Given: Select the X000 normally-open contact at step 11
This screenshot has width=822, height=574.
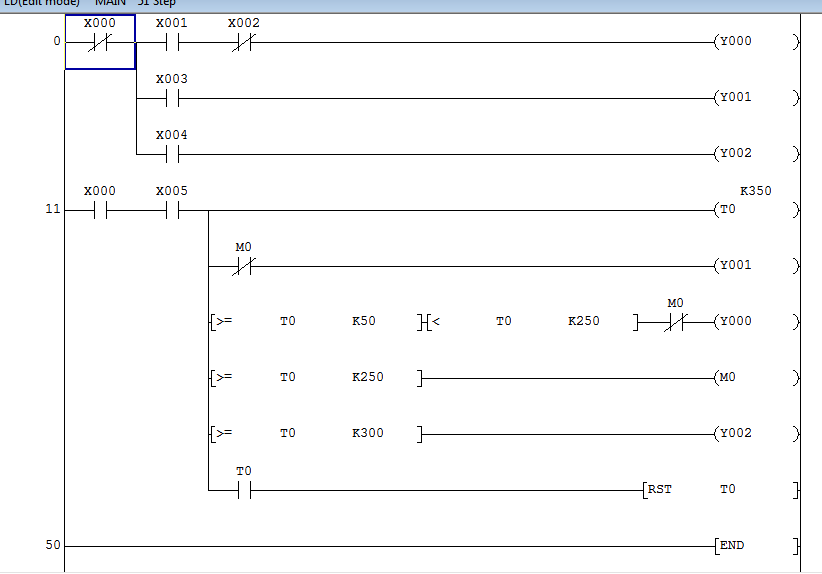Looking at the screenshot, I should [100, 210].
